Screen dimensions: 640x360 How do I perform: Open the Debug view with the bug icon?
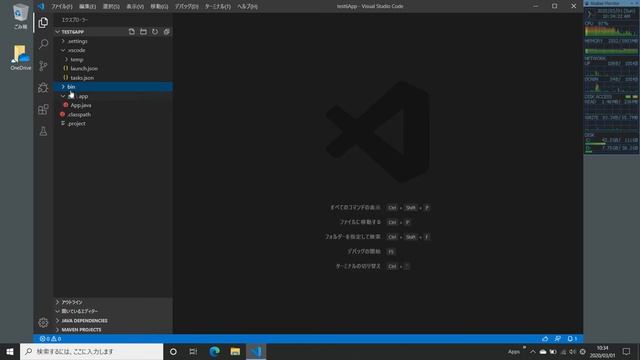[43, 87]
